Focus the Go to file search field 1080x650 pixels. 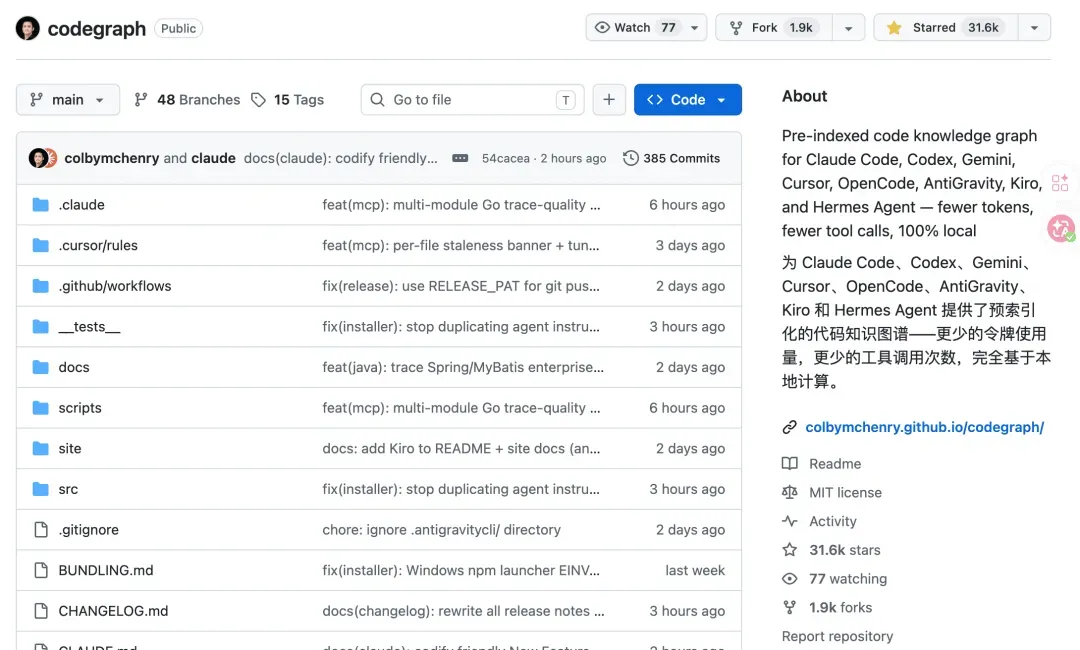tap(472, 100)
